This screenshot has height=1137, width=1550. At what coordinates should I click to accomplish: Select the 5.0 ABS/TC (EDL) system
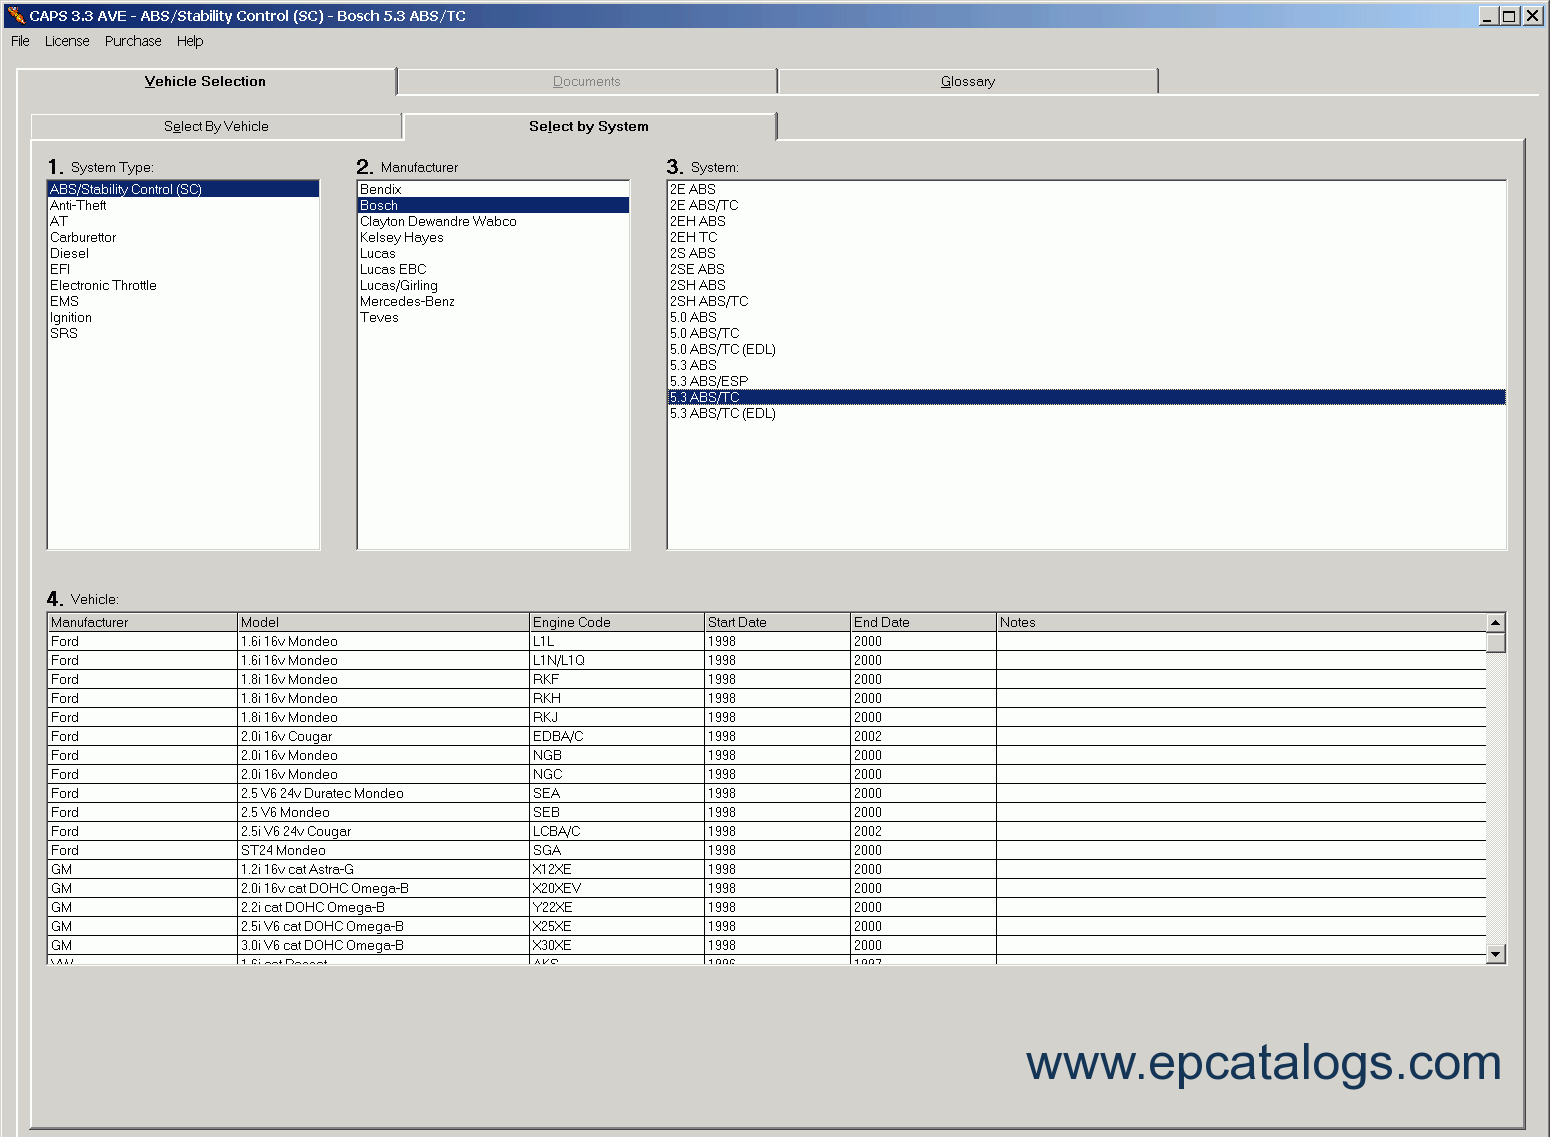point(1087,349)
